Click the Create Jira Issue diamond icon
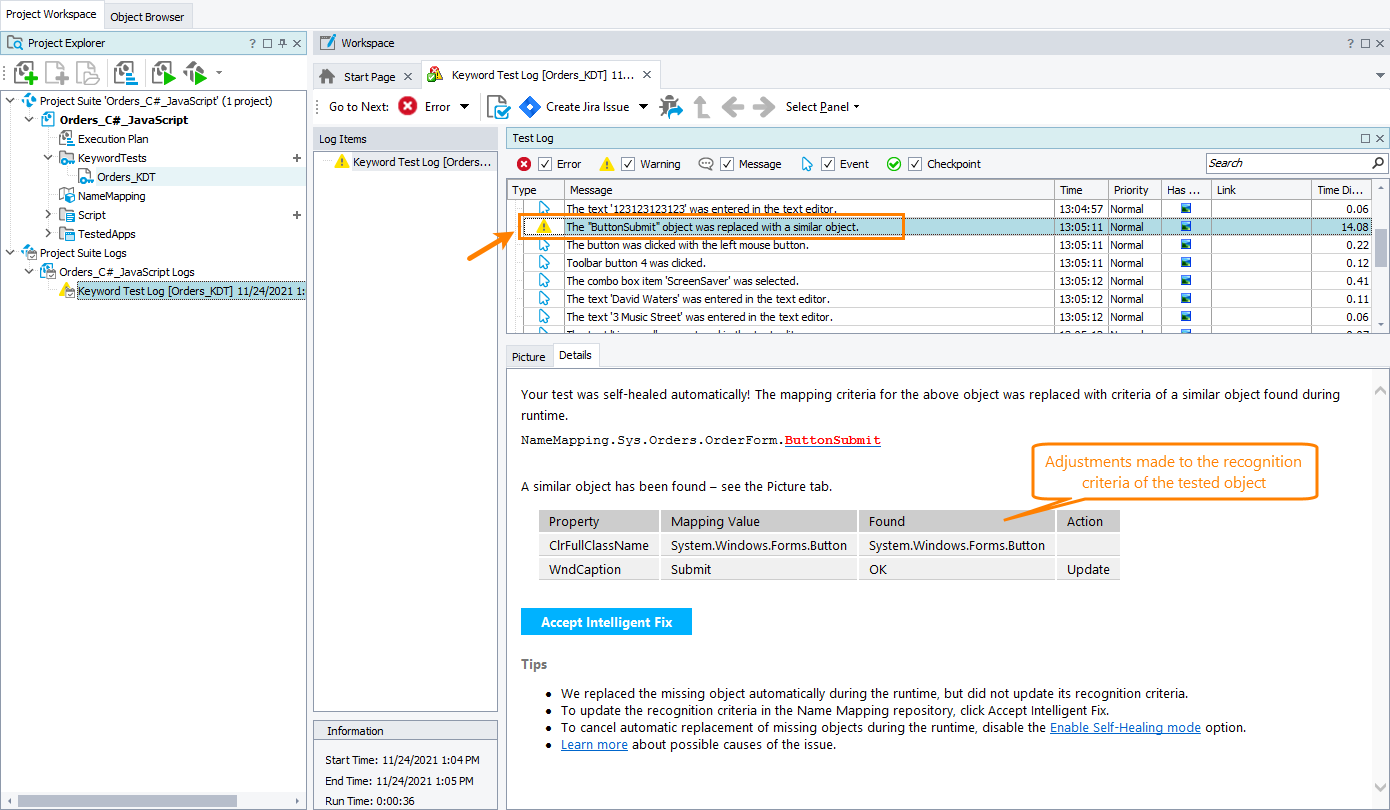The height and width of the screenshot is (810, 1390). click(x=530, y=107)
